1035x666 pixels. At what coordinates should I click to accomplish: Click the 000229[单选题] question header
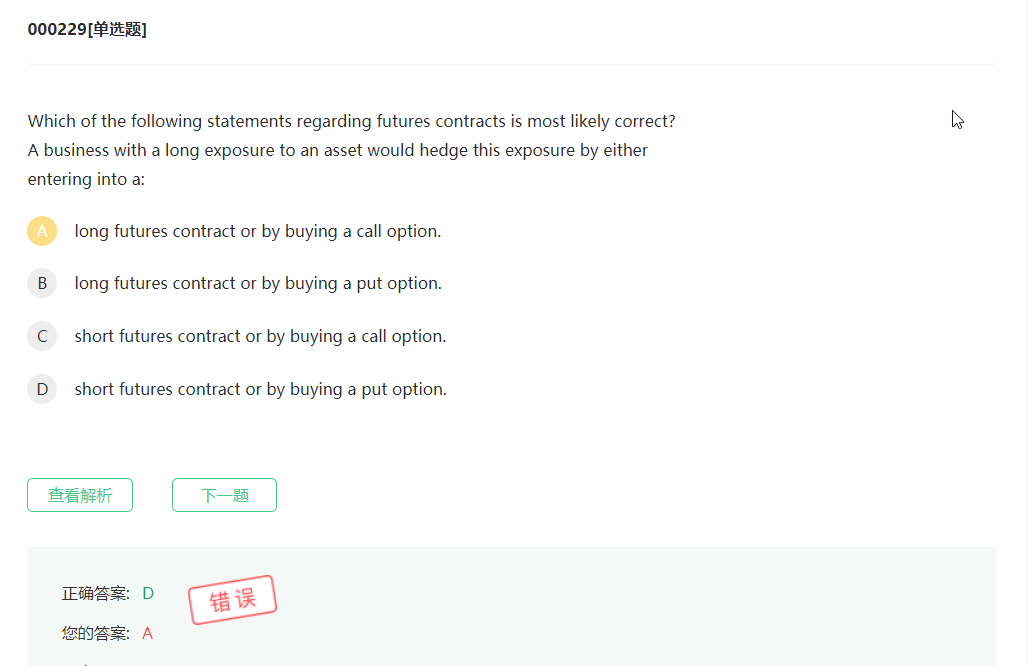point(87,30)
